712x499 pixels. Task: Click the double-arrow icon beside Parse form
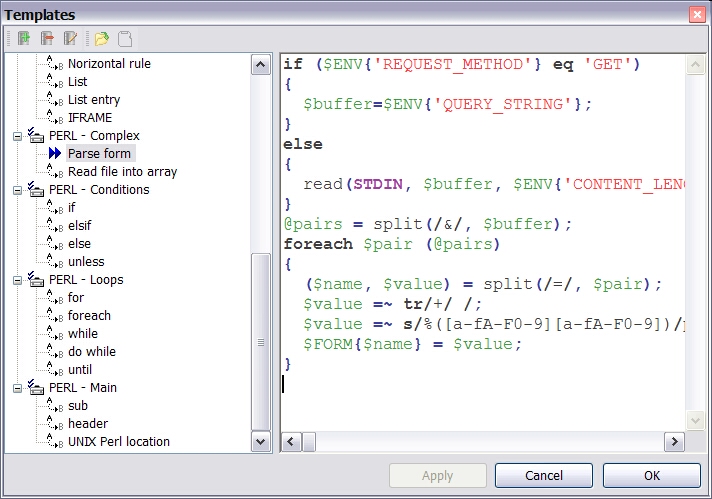[x=55, y=153]
